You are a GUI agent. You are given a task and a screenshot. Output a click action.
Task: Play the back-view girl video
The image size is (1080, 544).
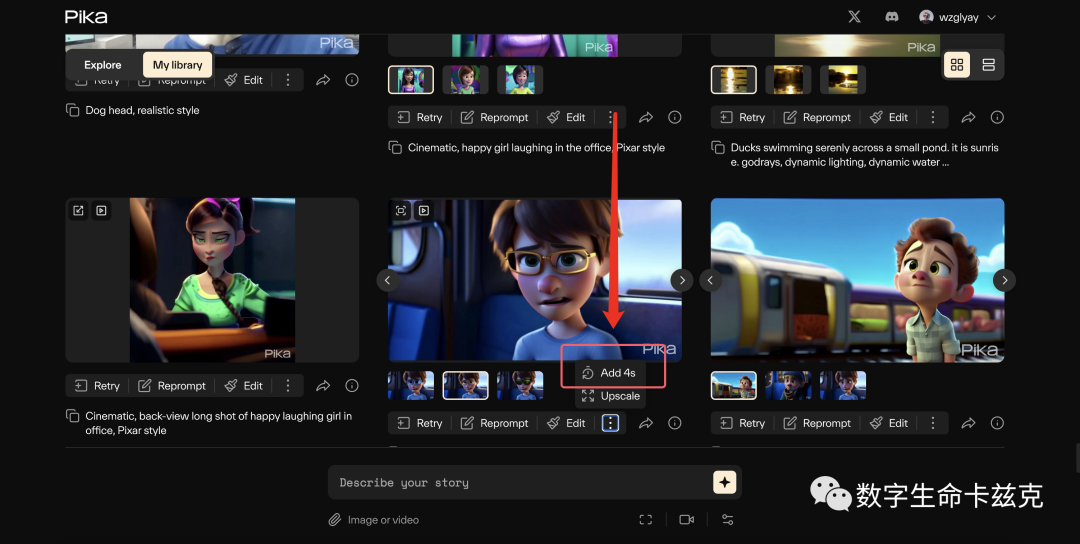coord(101,211)
